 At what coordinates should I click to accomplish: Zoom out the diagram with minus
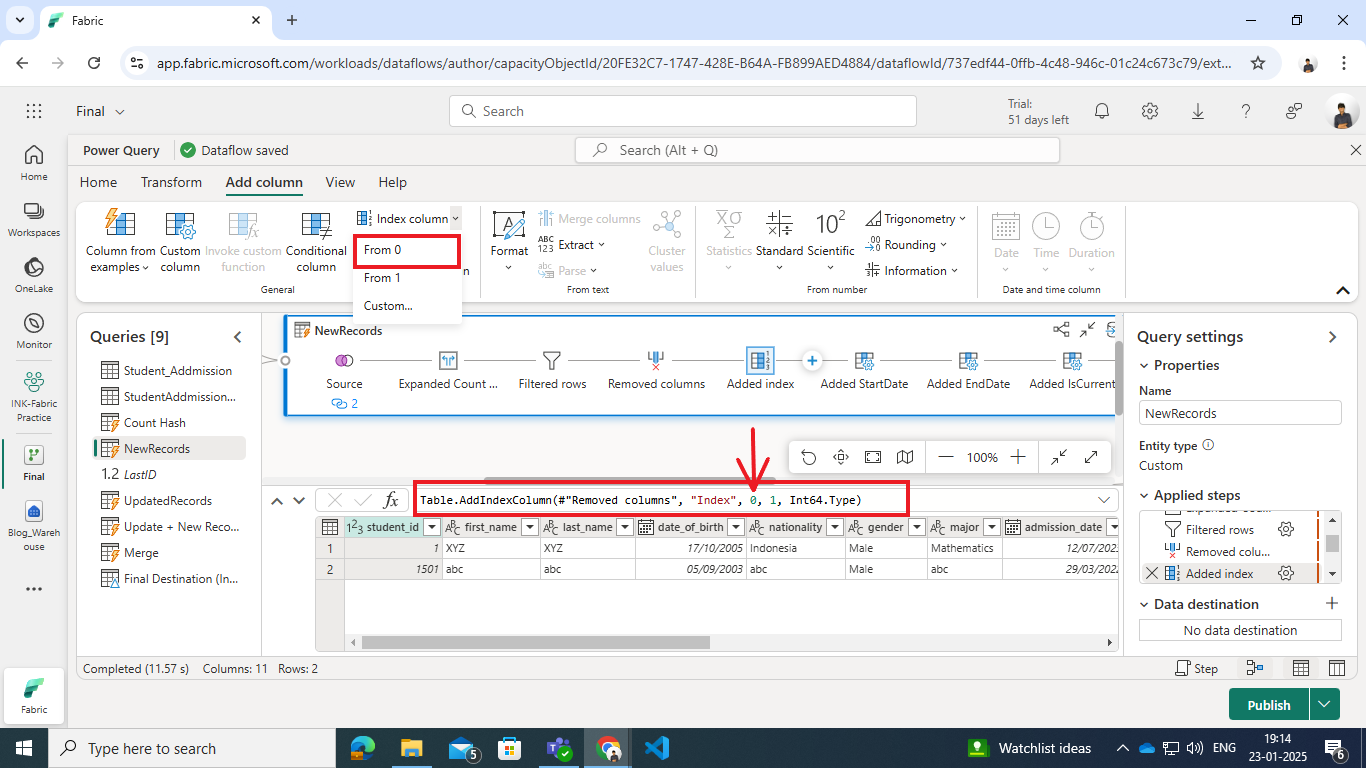946,457
